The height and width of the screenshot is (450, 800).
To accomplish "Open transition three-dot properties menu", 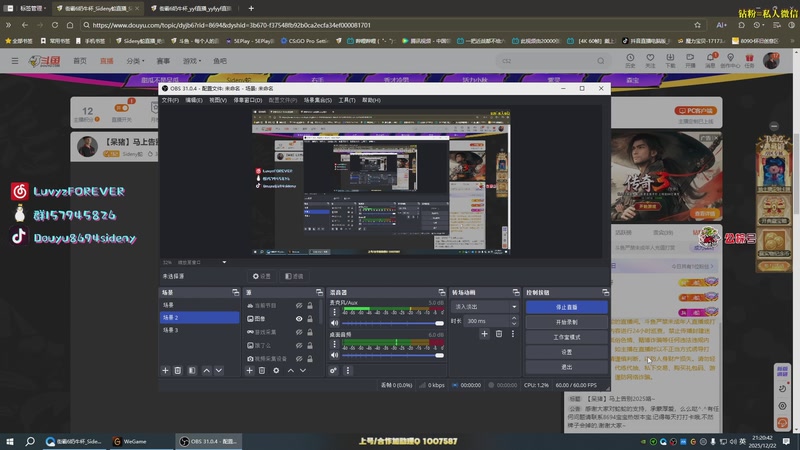I will point(513,334).
